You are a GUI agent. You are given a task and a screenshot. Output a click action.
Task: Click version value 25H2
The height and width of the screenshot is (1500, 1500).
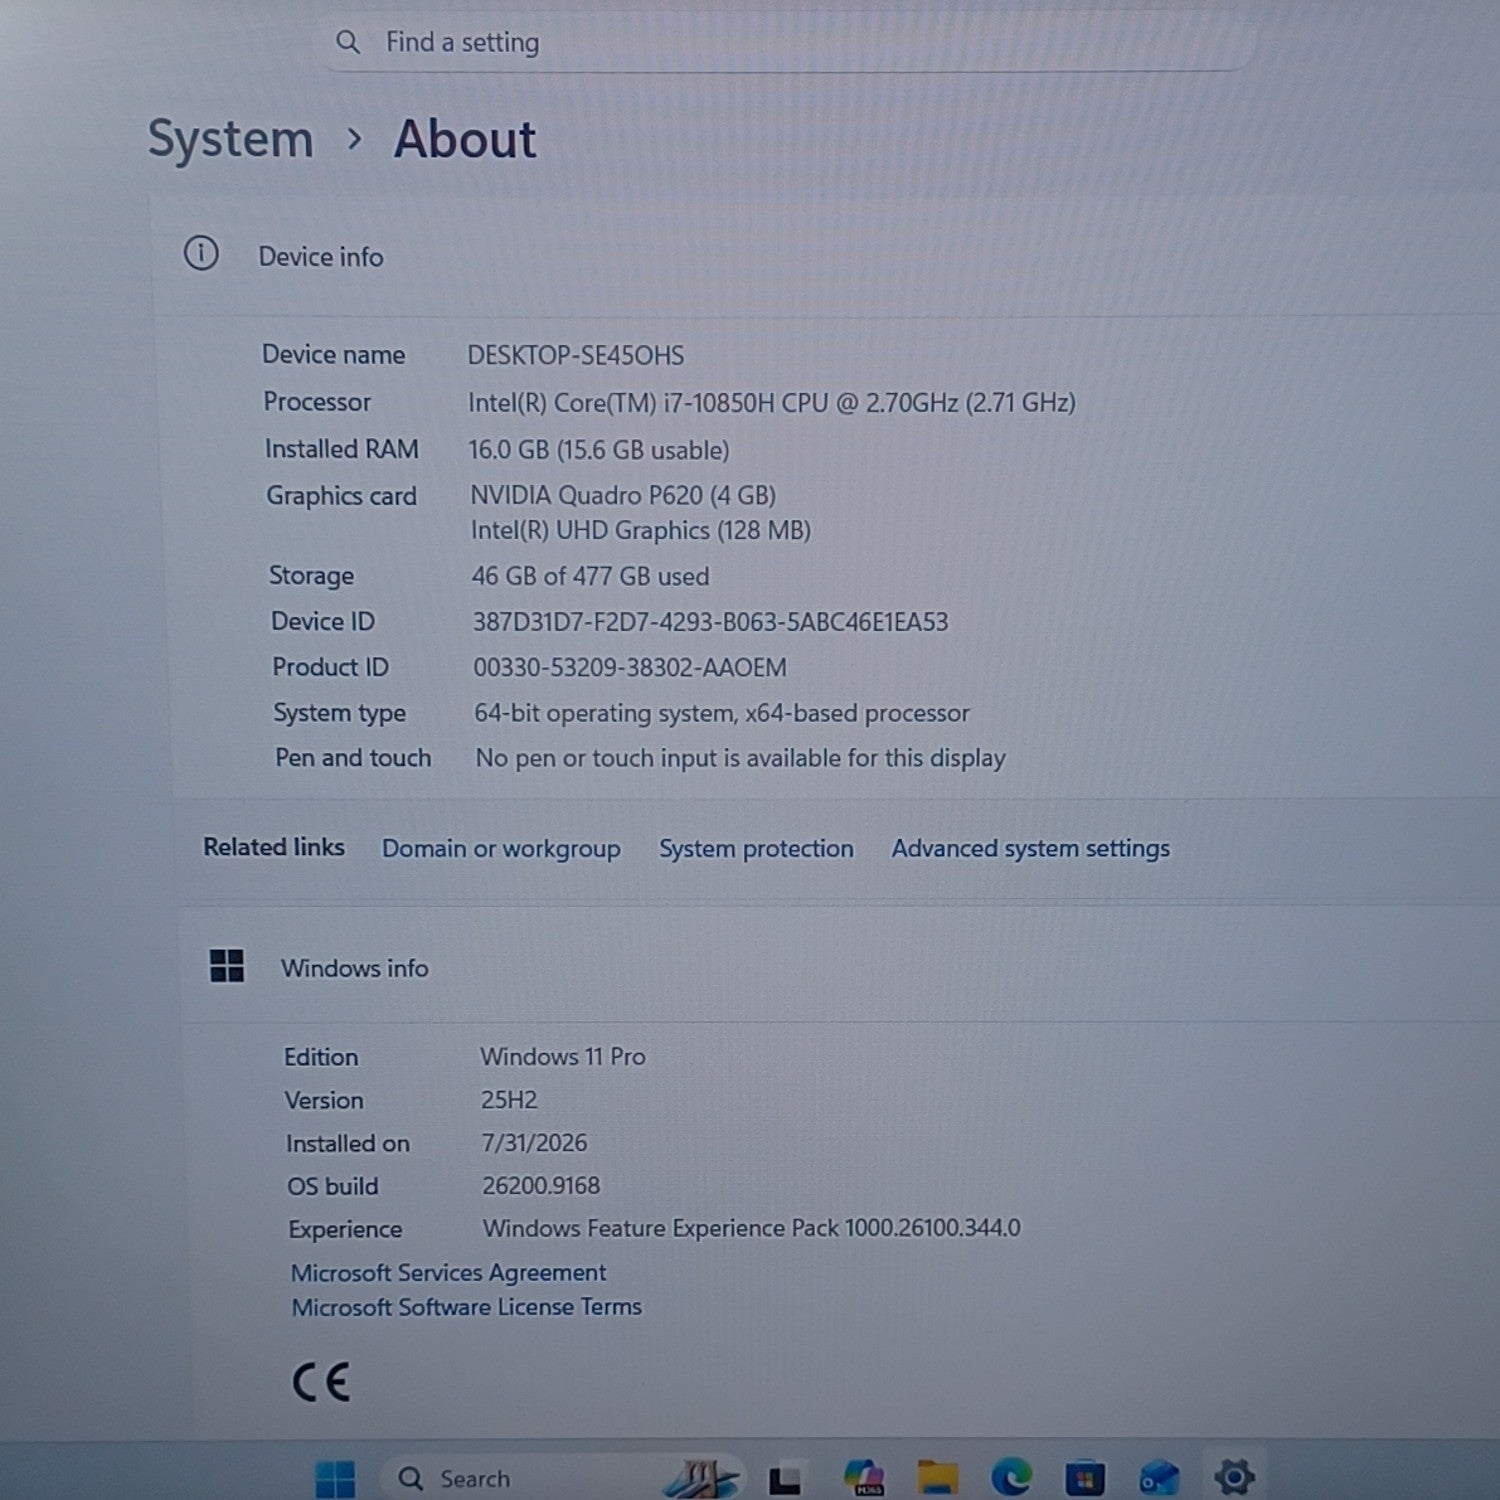509,1100
